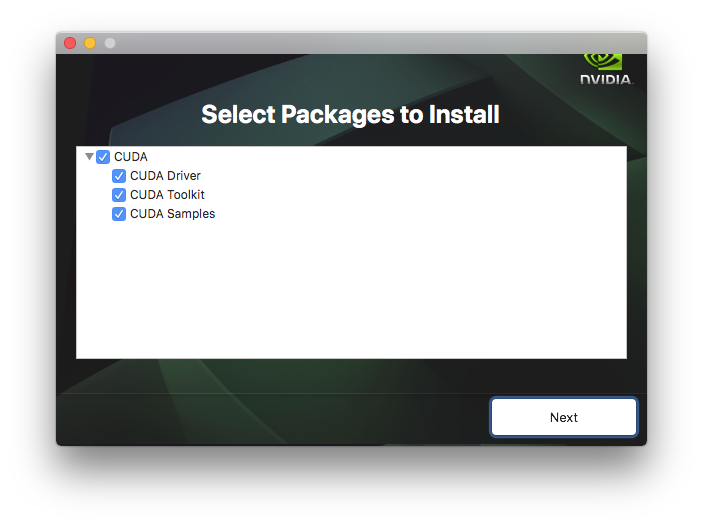Uncheck the top-level CUDA checkbox
Image resolution: width=703 pixels, height=526 pixels.
point(103,157)
